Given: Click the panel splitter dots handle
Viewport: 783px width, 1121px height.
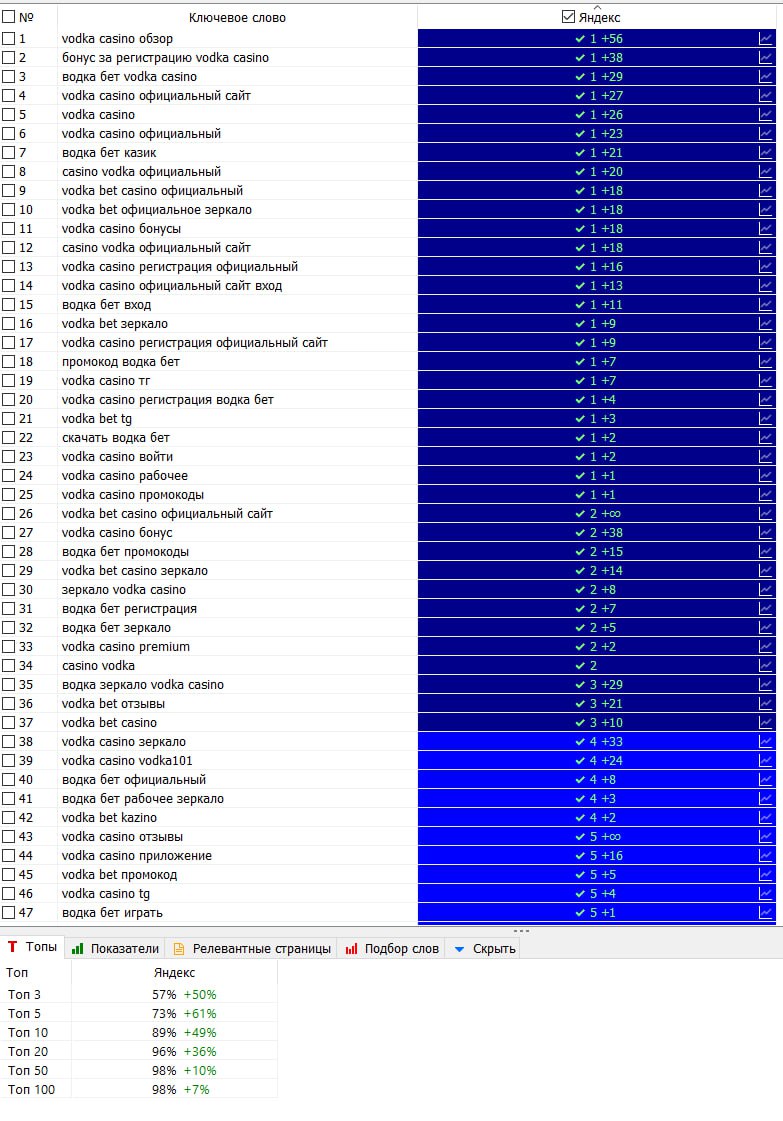Looking at the screenshot, I should click(522, 931).
